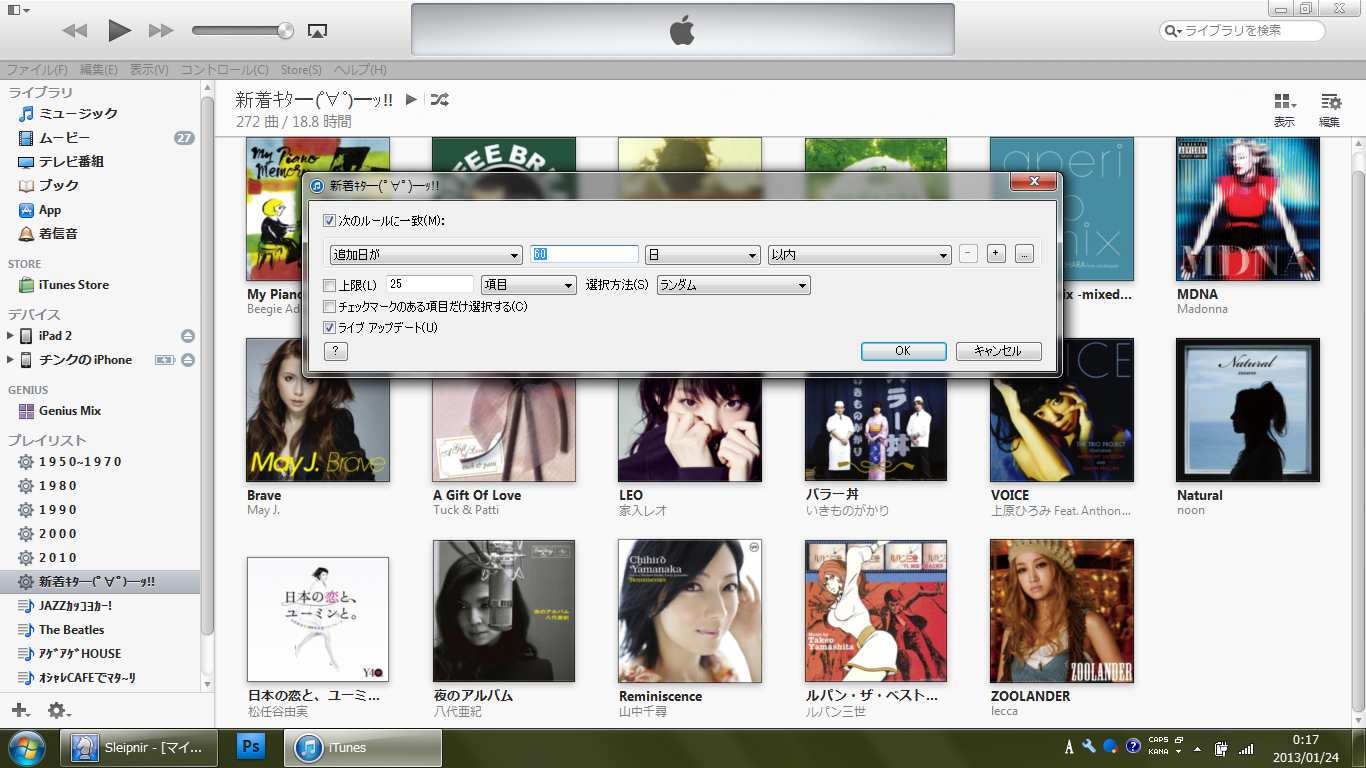Open the ファイル(F) menu

(x=37, y=70)
